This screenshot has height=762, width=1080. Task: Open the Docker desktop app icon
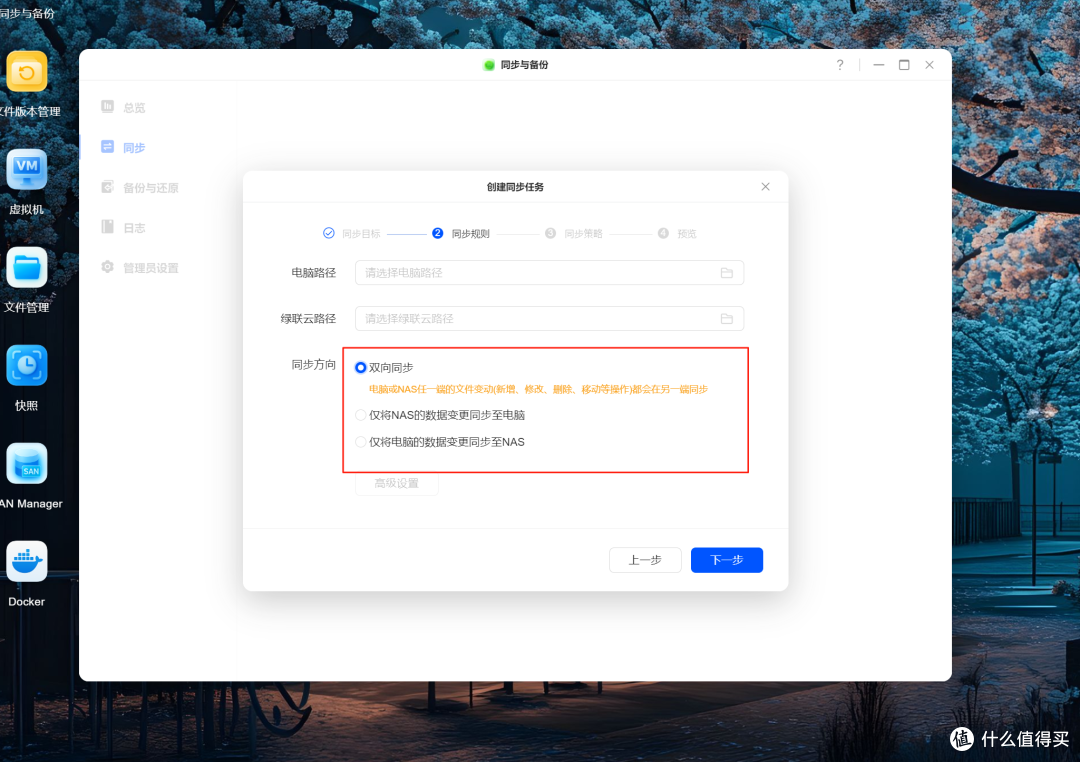[27, 562]
